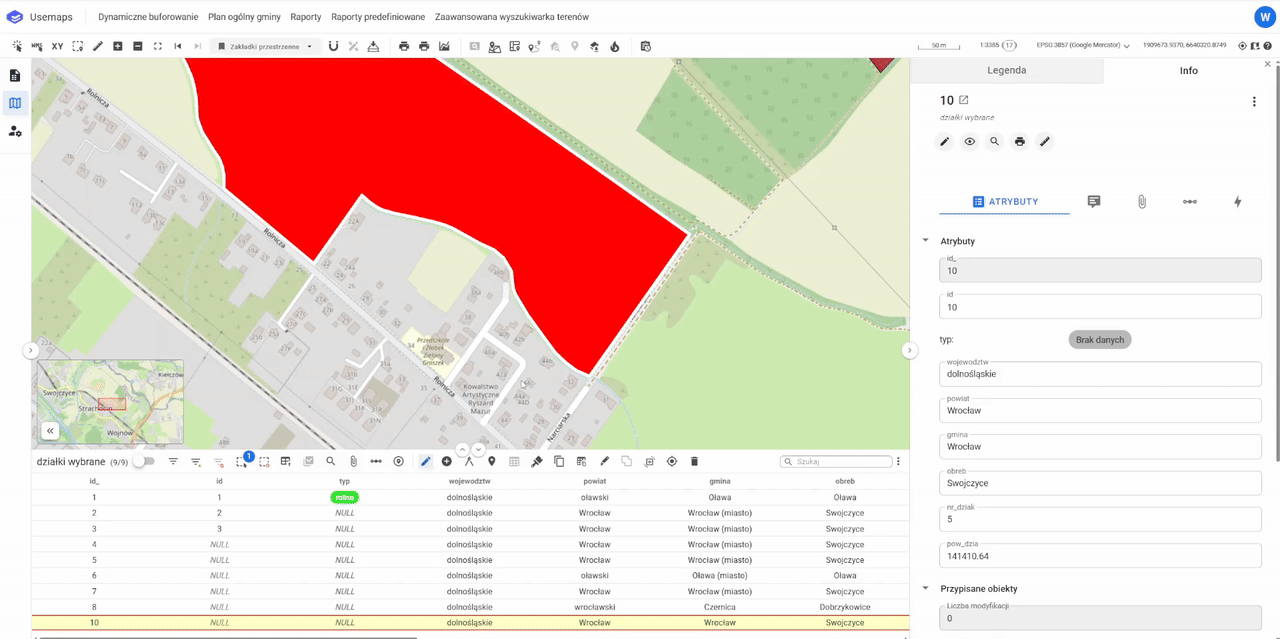
Task: Click the magnifier icon in Info panel
Action: pos(994,142)
